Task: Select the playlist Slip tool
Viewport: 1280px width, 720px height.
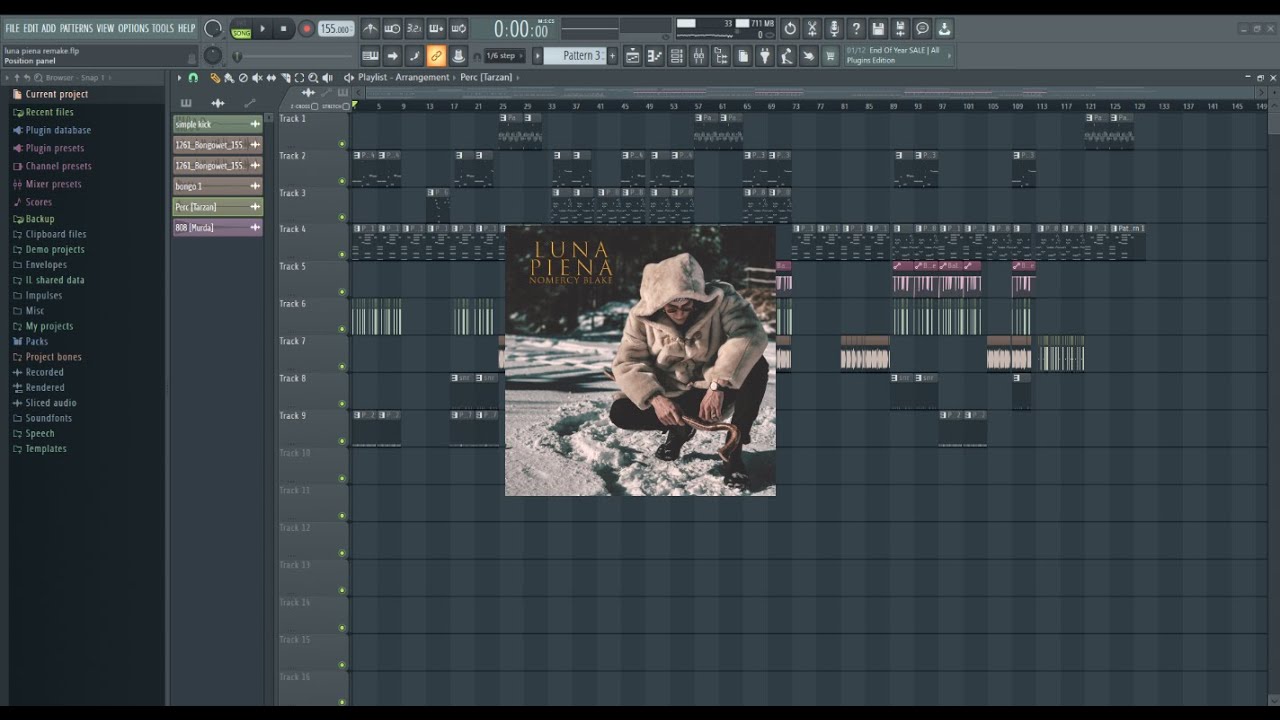Action: pyautogui.click(x=271, y=78)
